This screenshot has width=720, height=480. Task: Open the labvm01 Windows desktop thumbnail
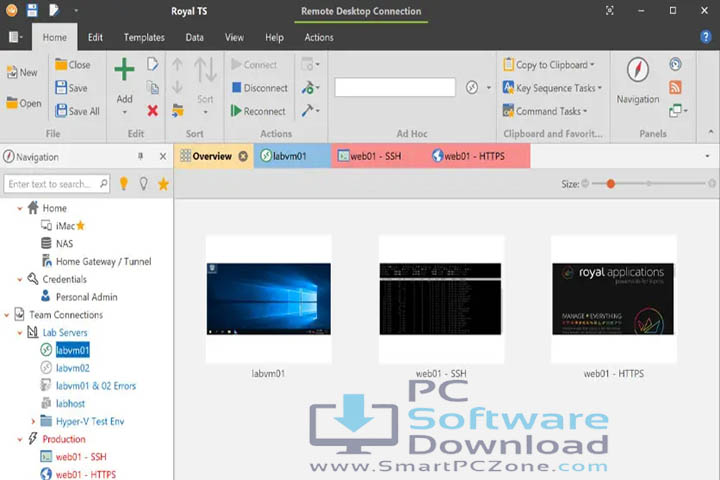(269, 299)
